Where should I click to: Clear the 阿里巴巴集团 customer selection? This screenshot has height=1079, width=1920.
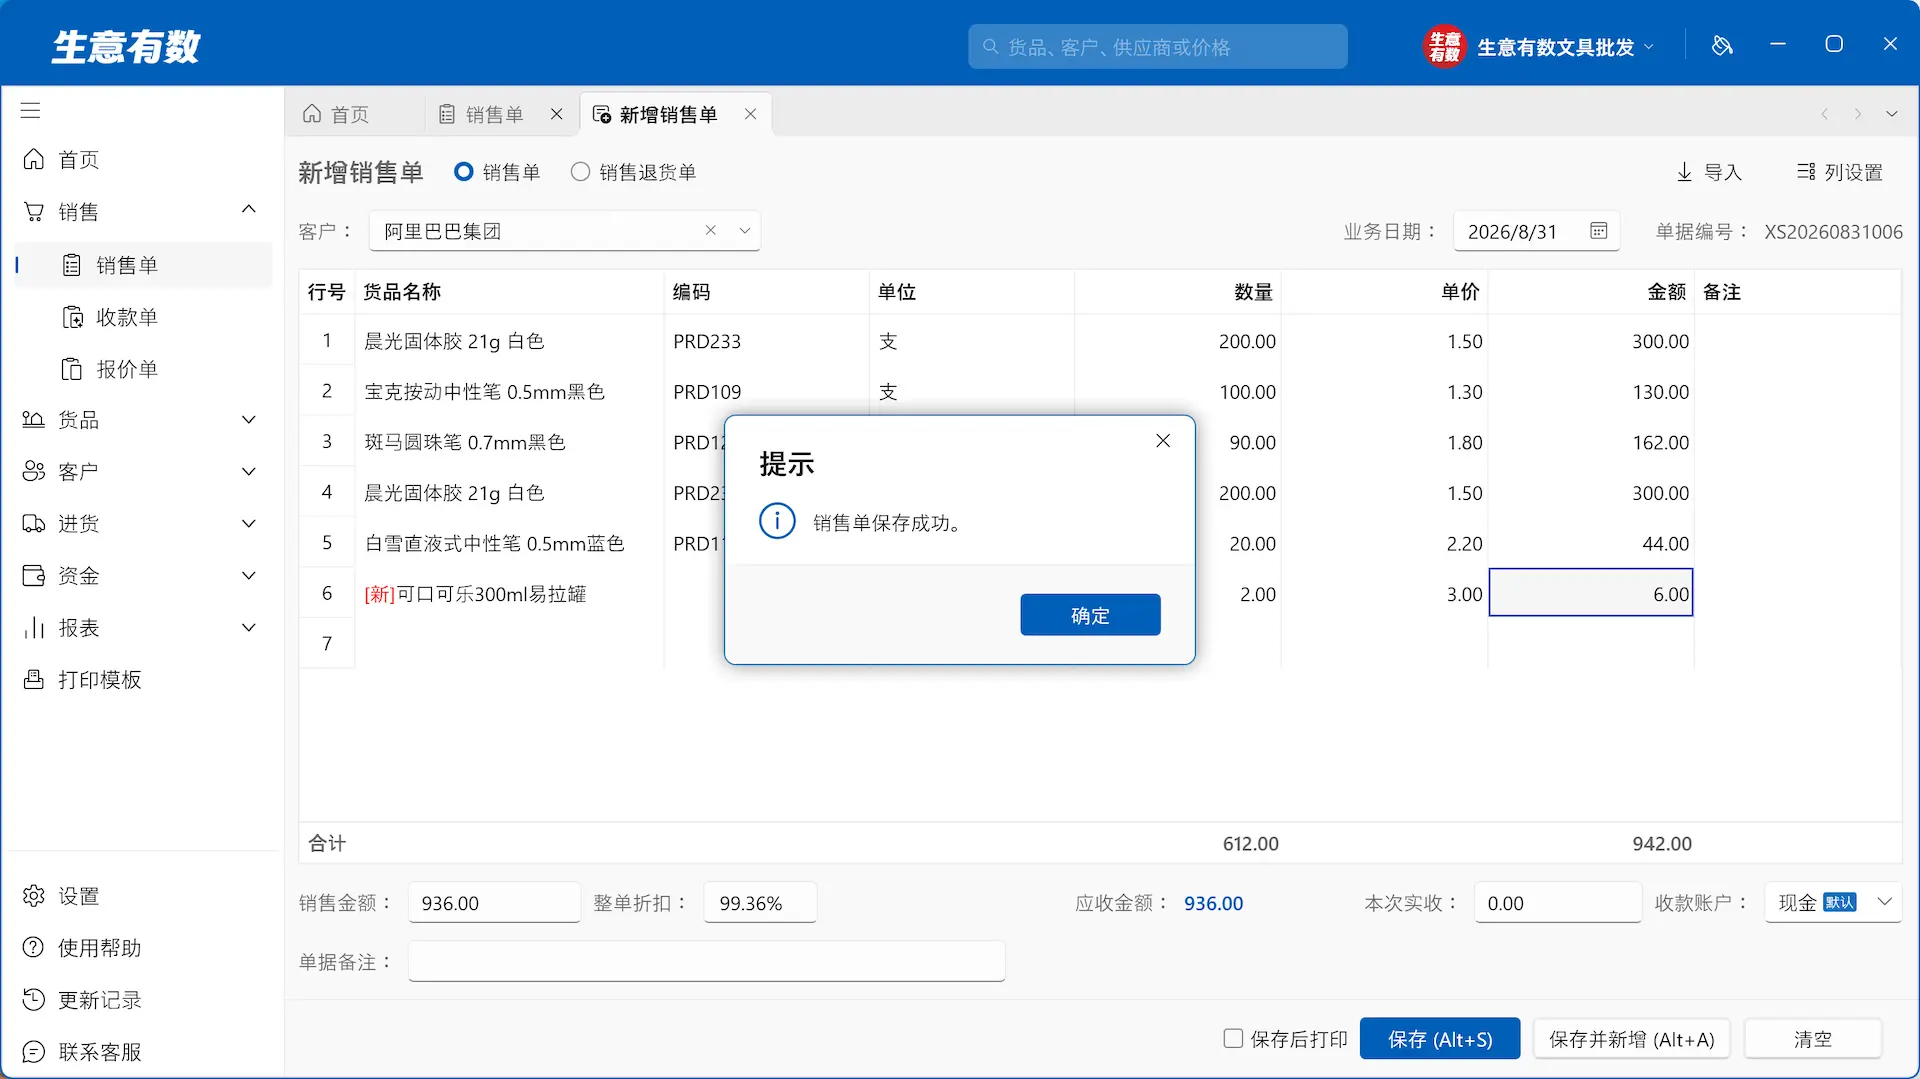tap(710, 231)
